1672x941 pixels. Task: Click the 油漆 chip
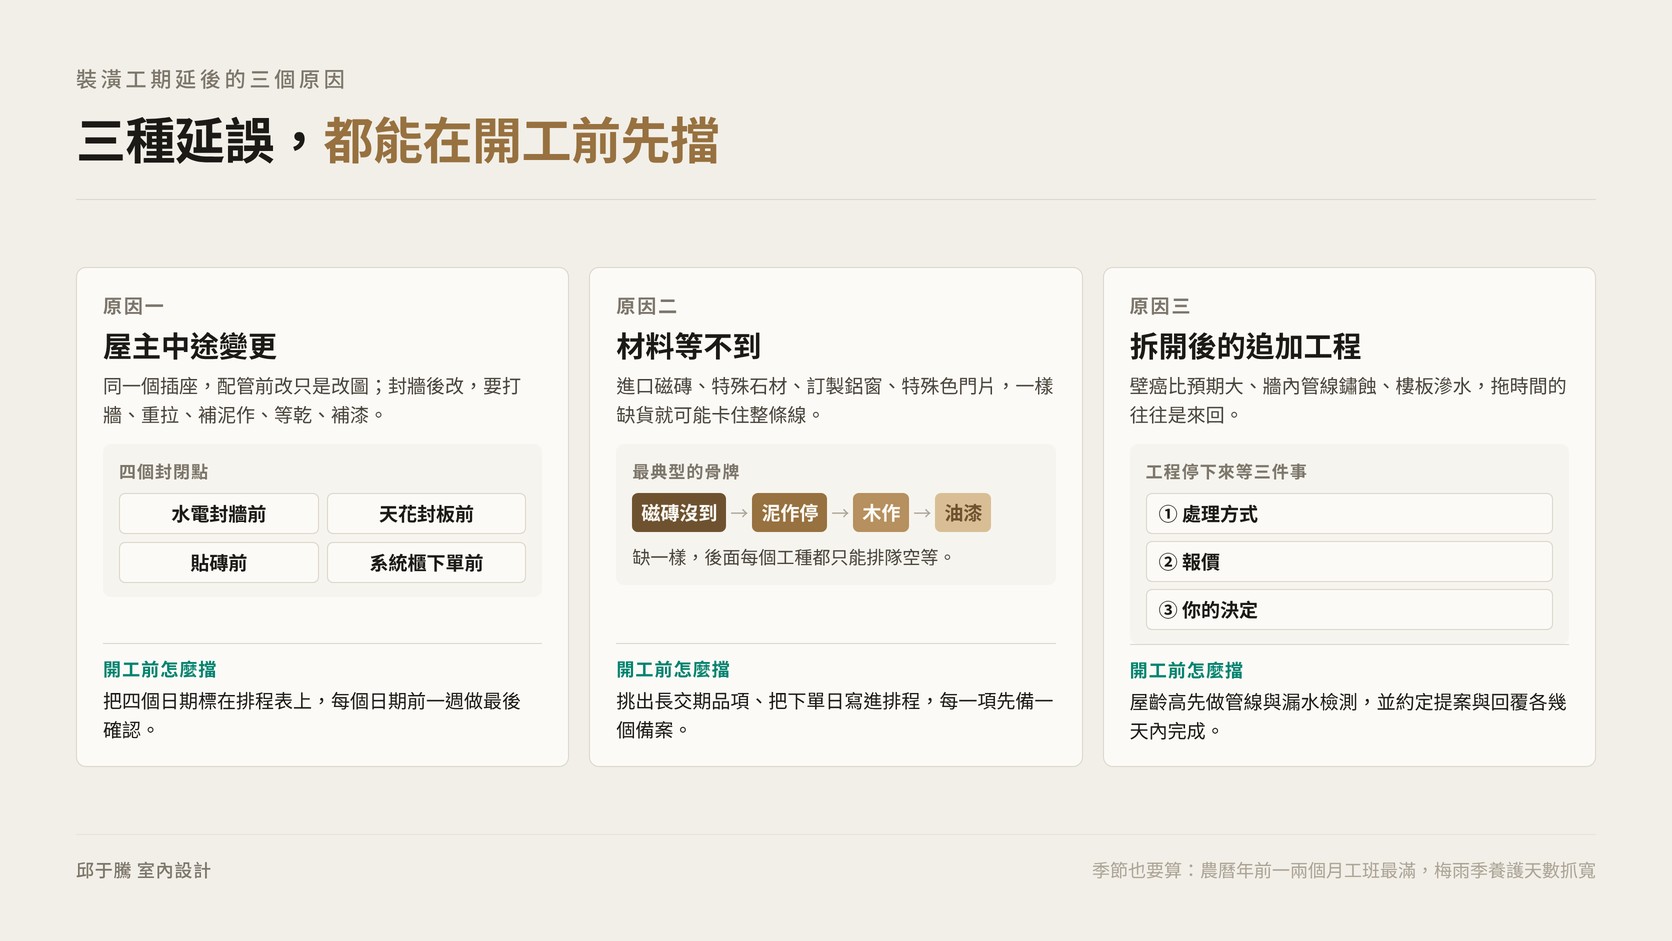963,513
